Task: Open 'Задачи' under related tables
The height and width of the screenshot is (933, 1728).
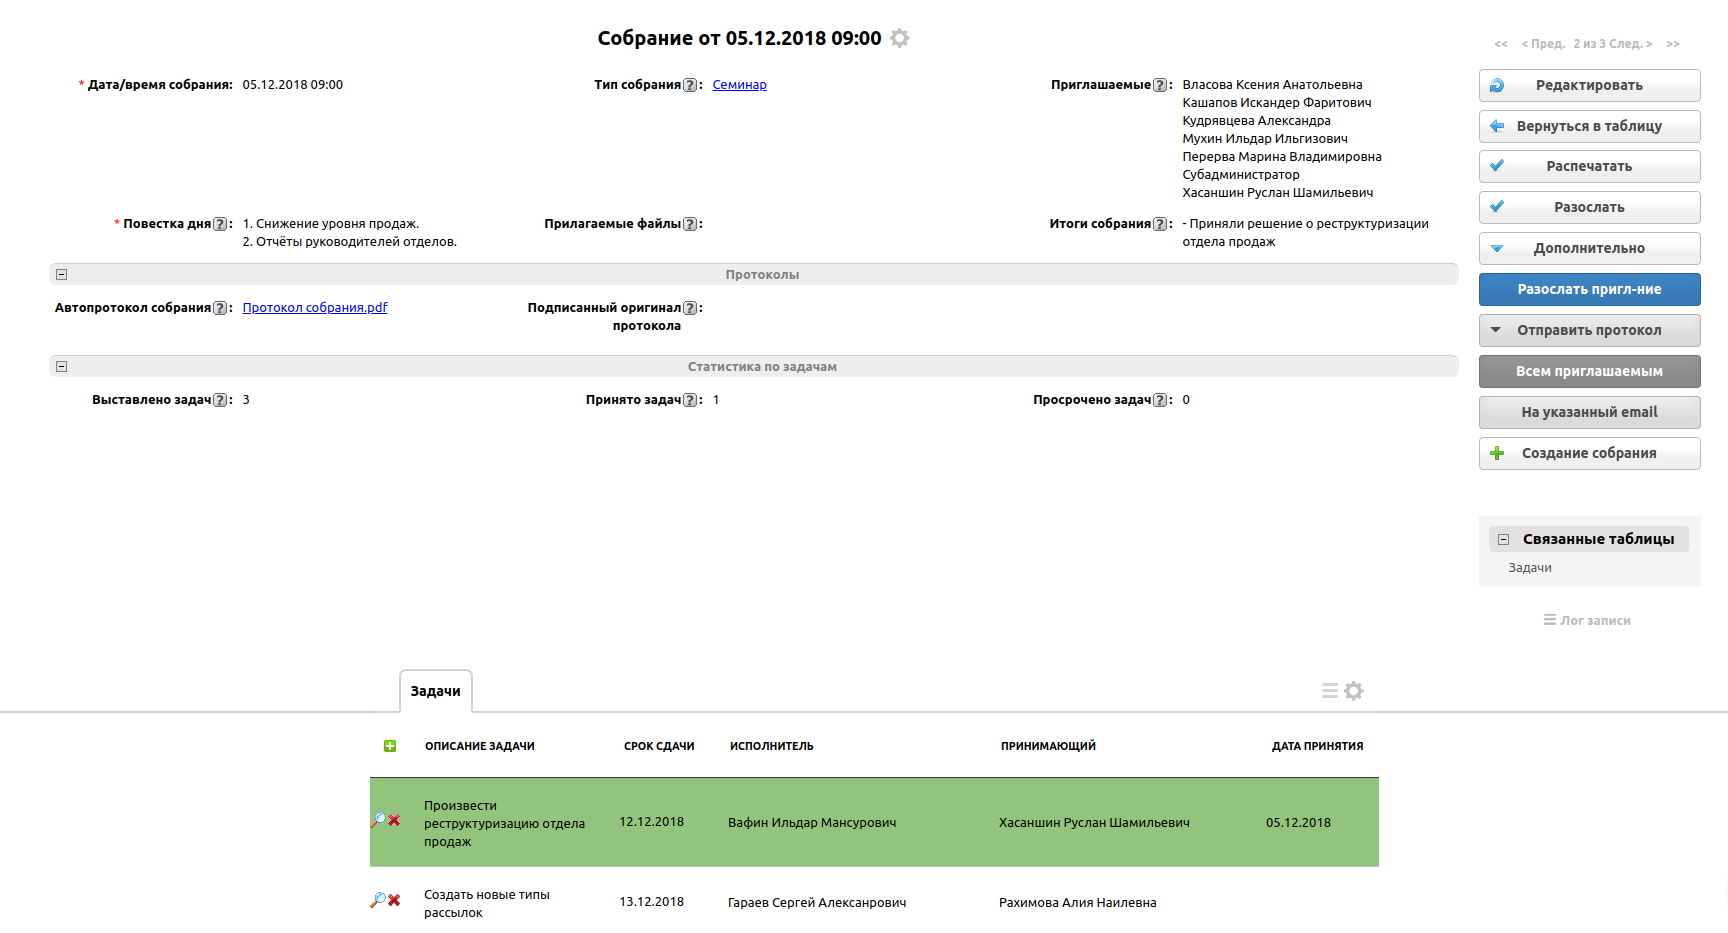Action: point(1530,568)
